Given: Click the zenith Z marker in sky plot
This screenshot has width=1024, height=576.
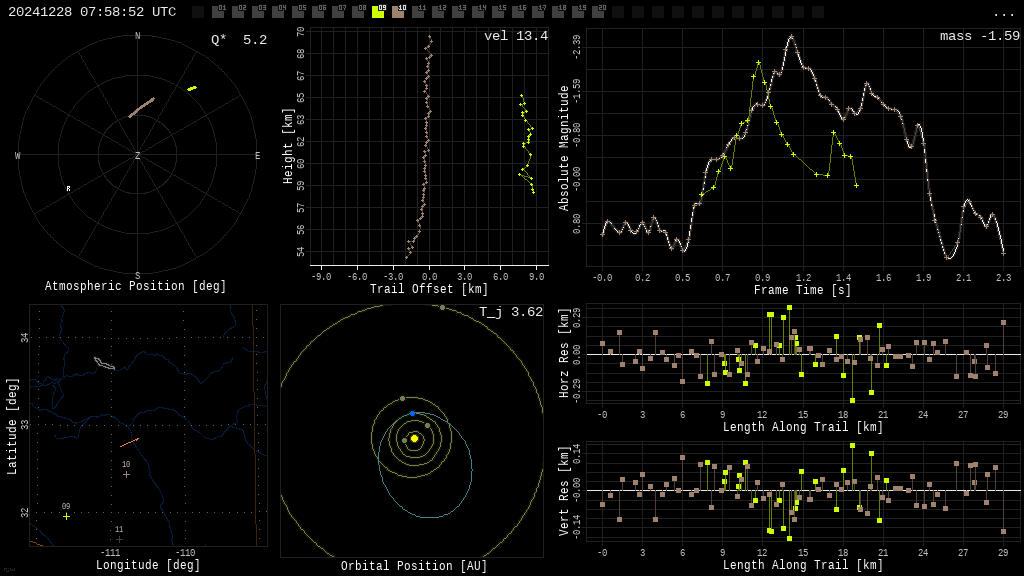Looking at the screenshot, I should pos(138,156).
